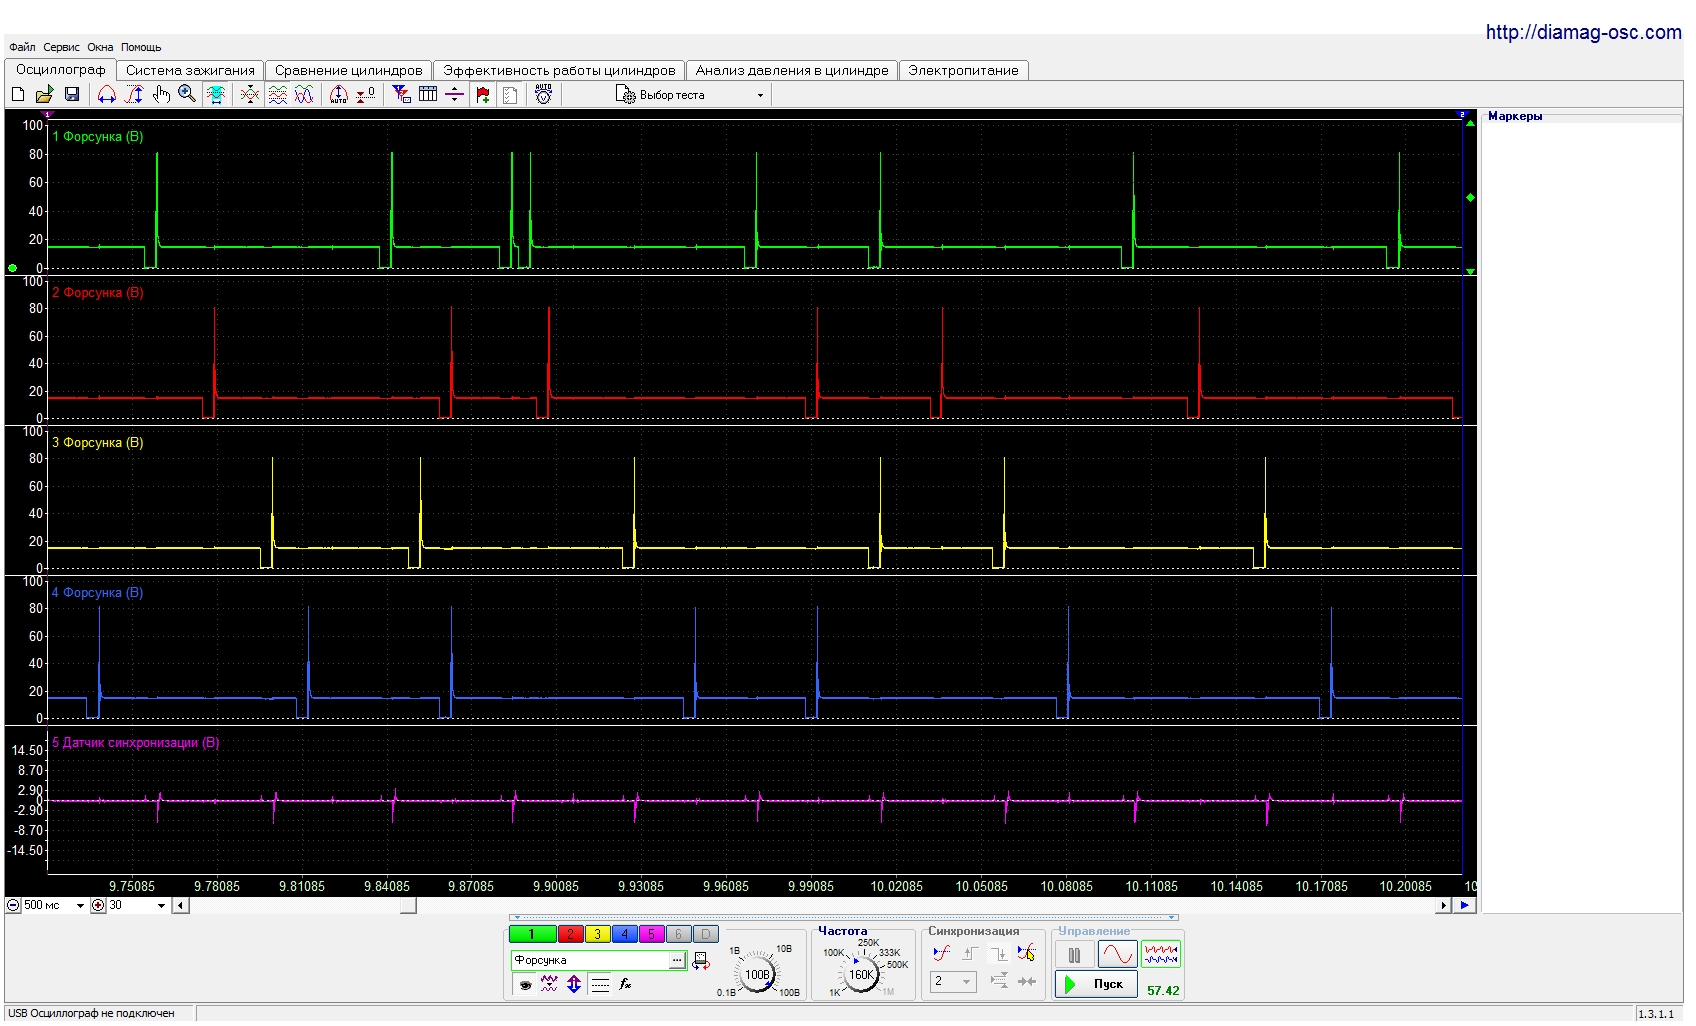Switch to the 'Электропитание' tab
1696x1026 pixels.
pos(963,70)
